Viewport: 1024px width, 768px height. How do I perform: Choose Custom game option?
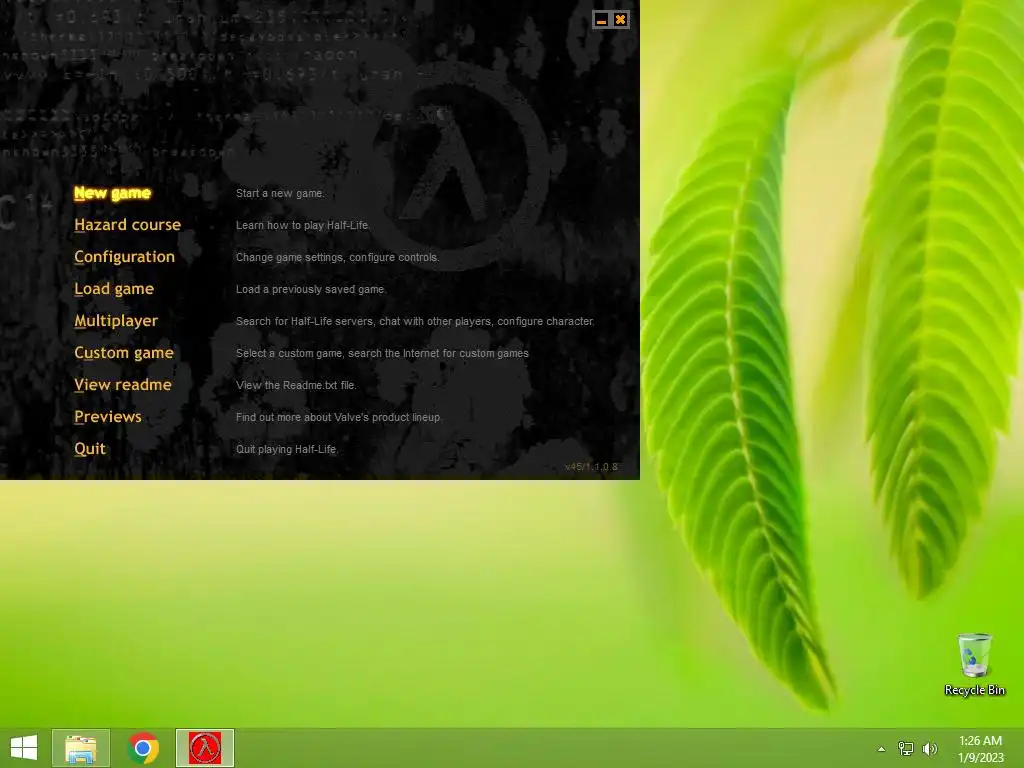(x=123, y=353)
